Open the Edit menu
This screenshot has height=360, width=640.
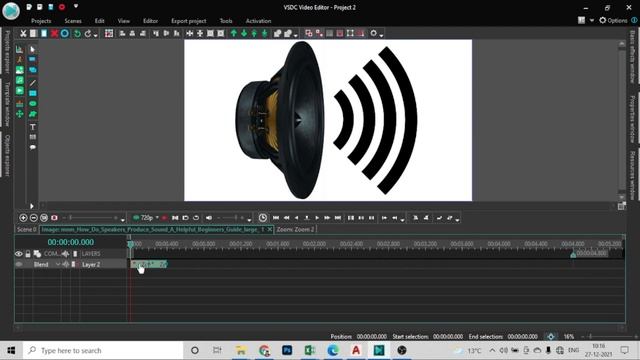[x=100, y=21]
